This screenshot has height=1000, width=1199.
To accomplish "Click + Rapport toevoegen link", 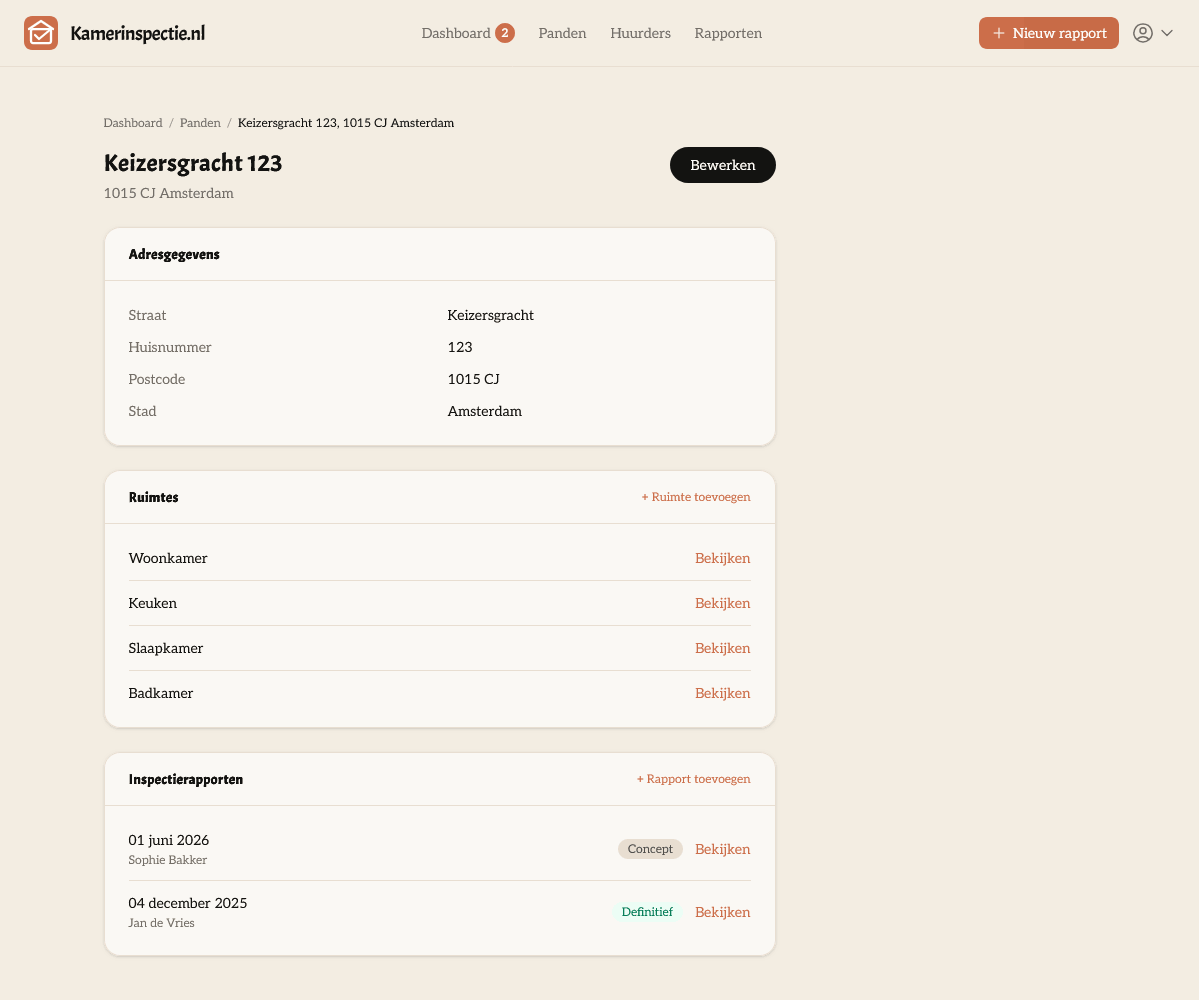I will point(694,779).
